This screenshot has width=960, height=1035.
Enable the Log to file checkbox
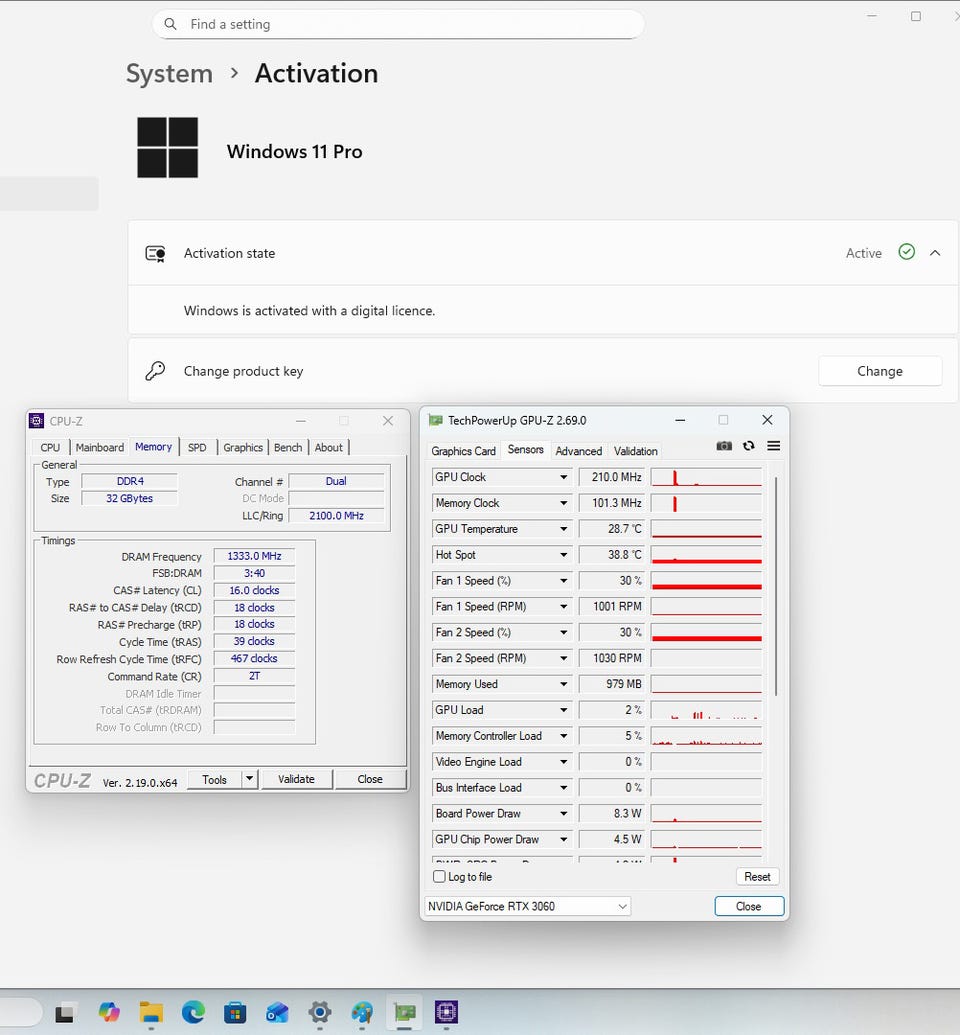pyautogui.click(x=439, y=877)
